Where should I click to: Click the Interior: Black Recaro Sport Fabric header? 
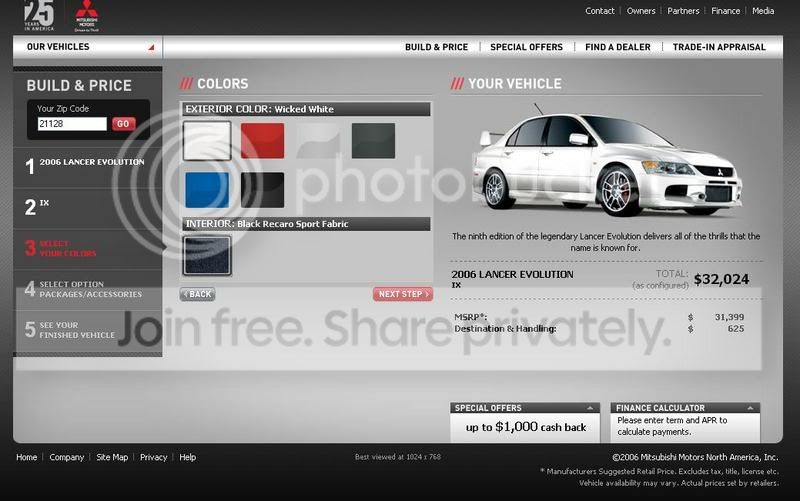(x=306, y=224)
